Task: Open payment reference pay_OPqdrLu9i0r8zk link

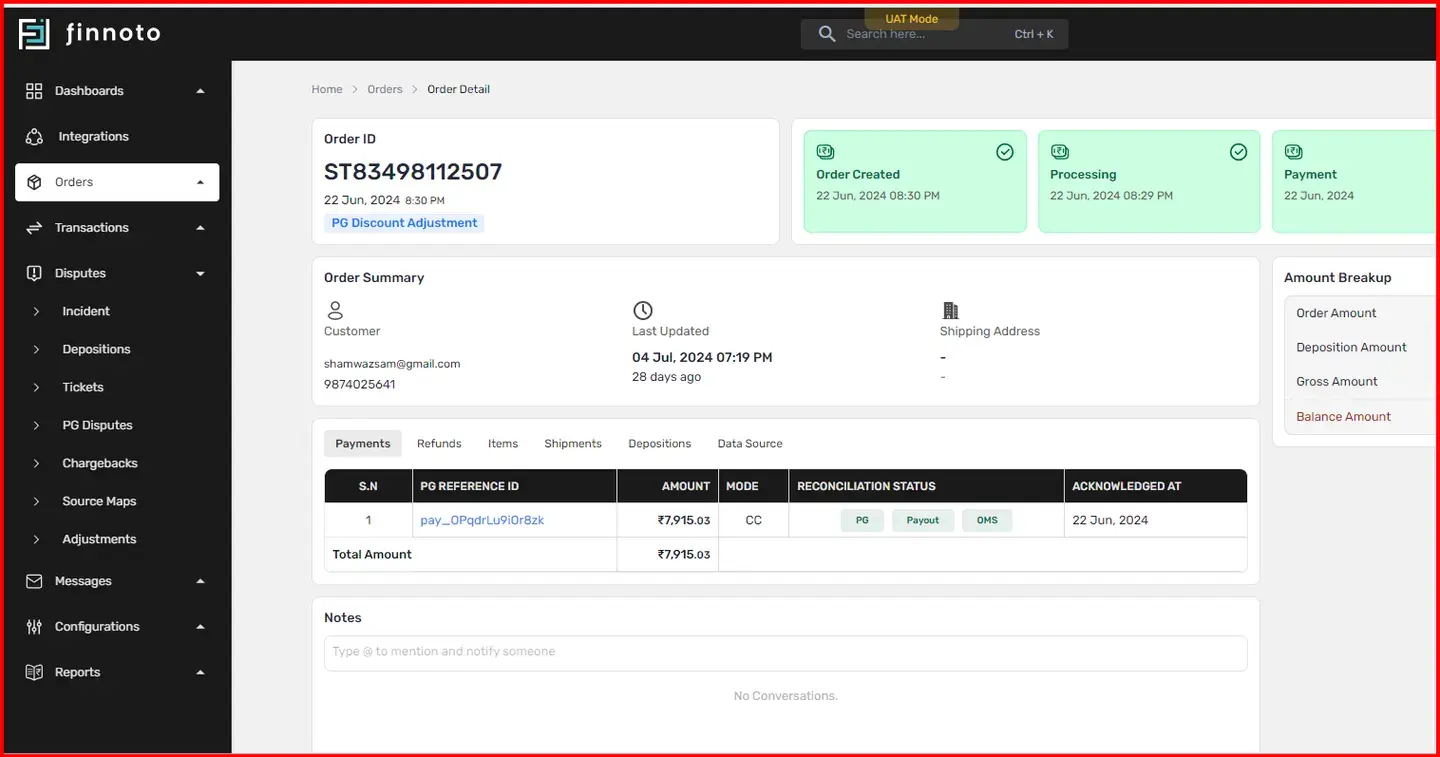Action: coord(482,520)
